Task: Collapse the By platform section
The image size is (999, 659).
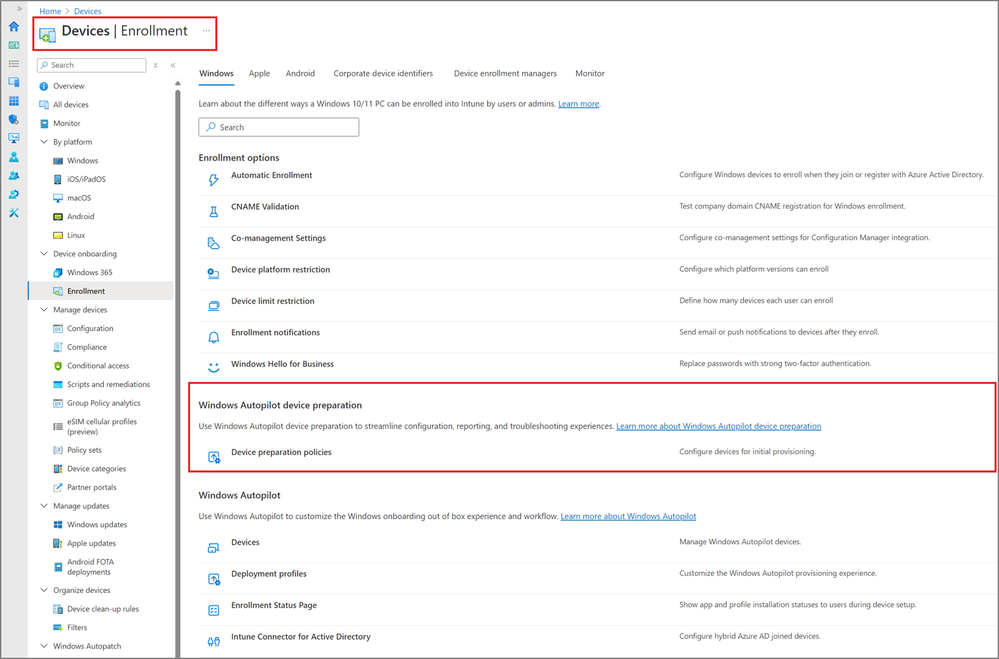Action: (44, 141)
